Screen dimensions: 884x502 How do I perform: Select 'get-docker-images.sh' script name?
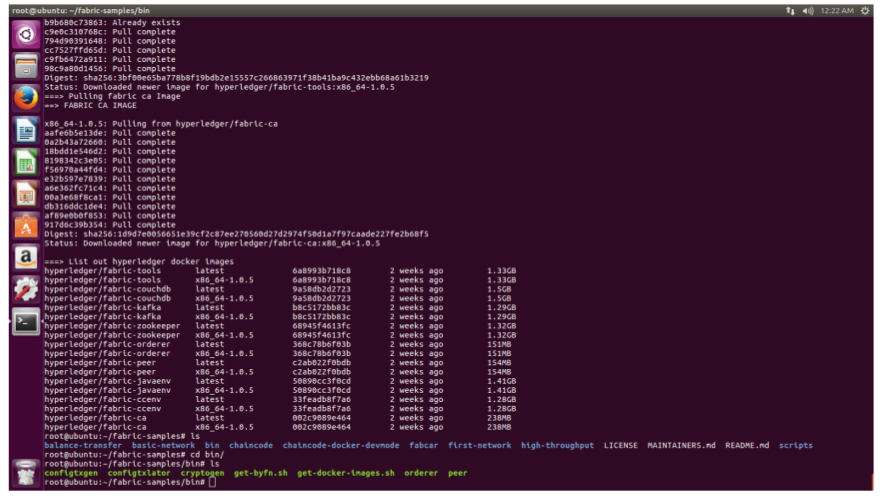[346, 473]
